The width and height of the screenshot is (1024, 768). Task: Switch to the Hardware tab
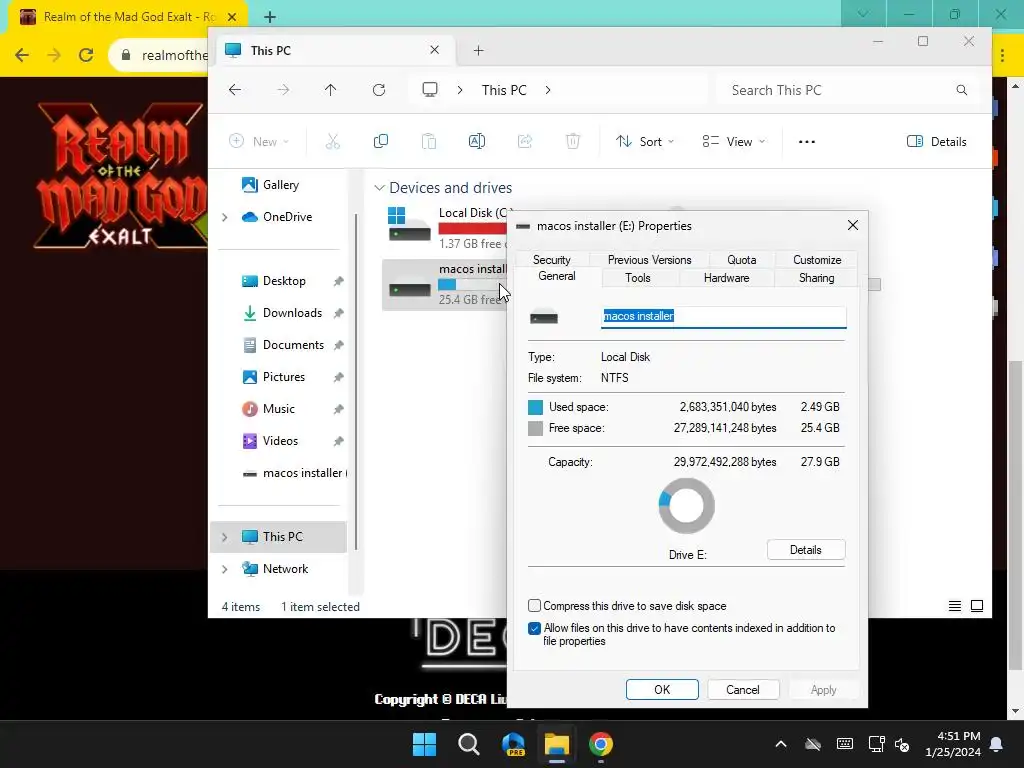pos(726,278)
